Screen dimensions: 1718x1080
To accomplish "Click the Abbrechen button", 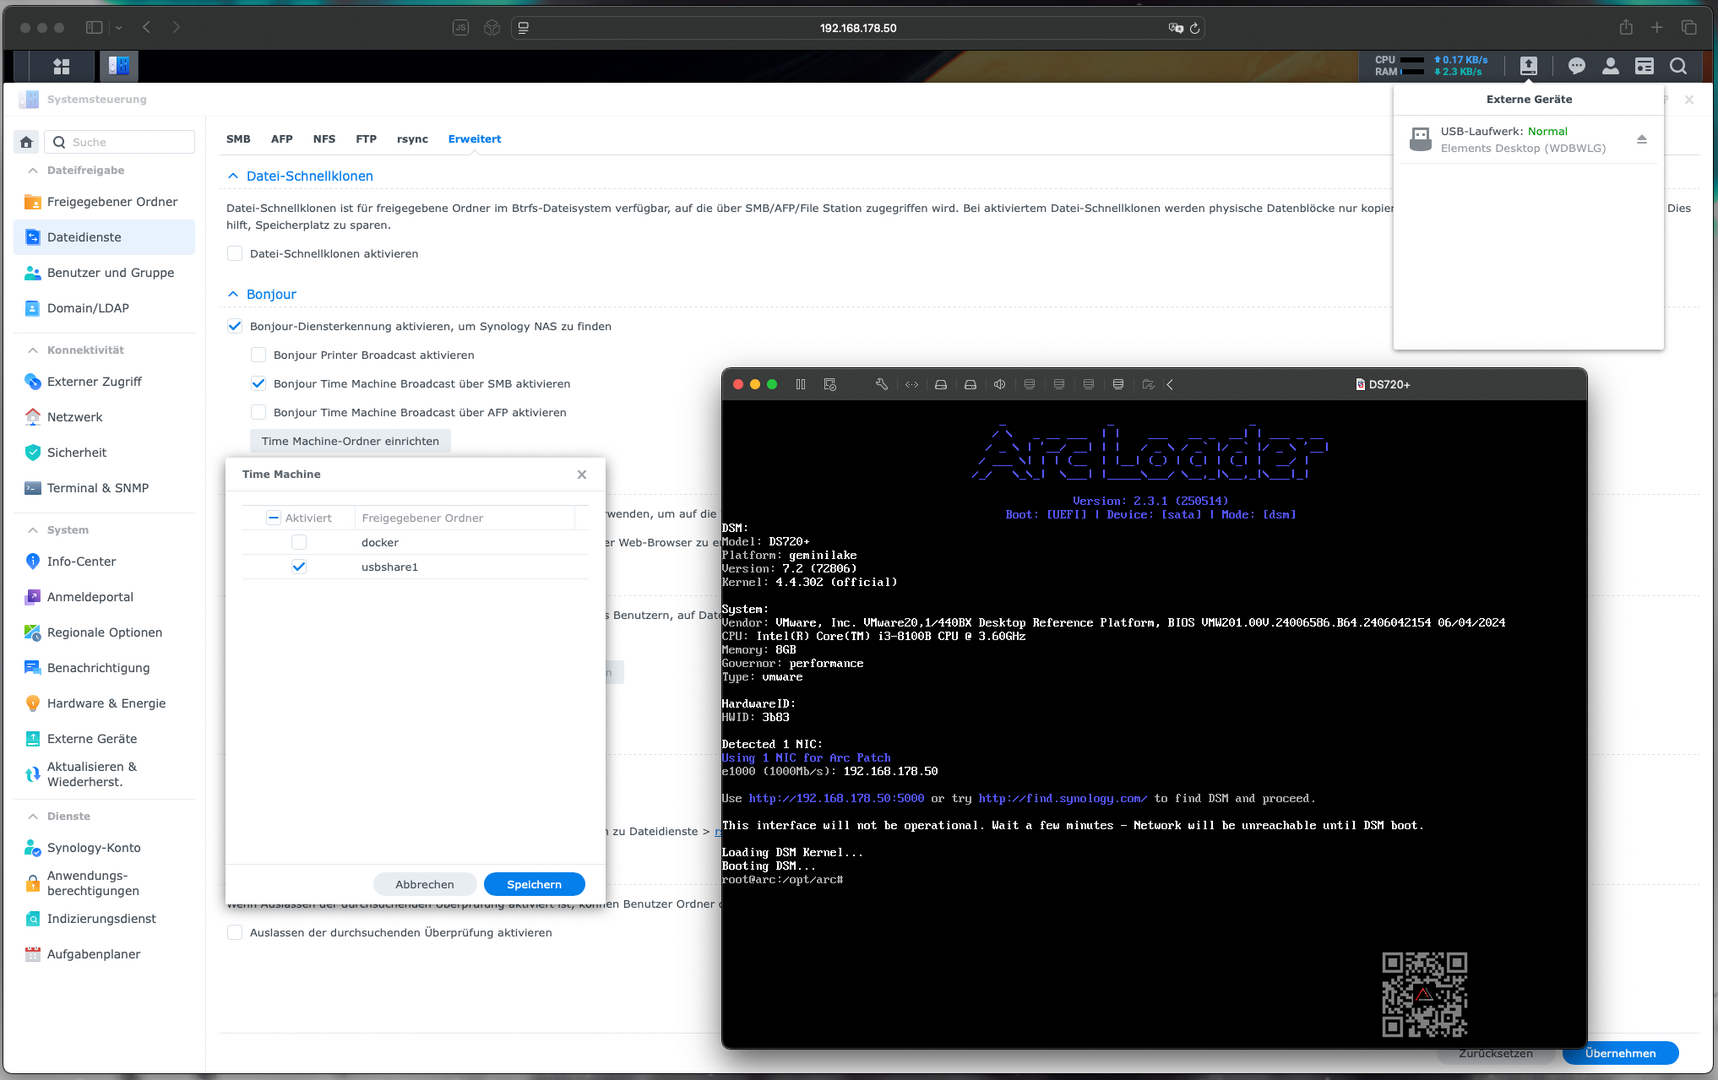I will pyautogui.click(x=424, y=884).
